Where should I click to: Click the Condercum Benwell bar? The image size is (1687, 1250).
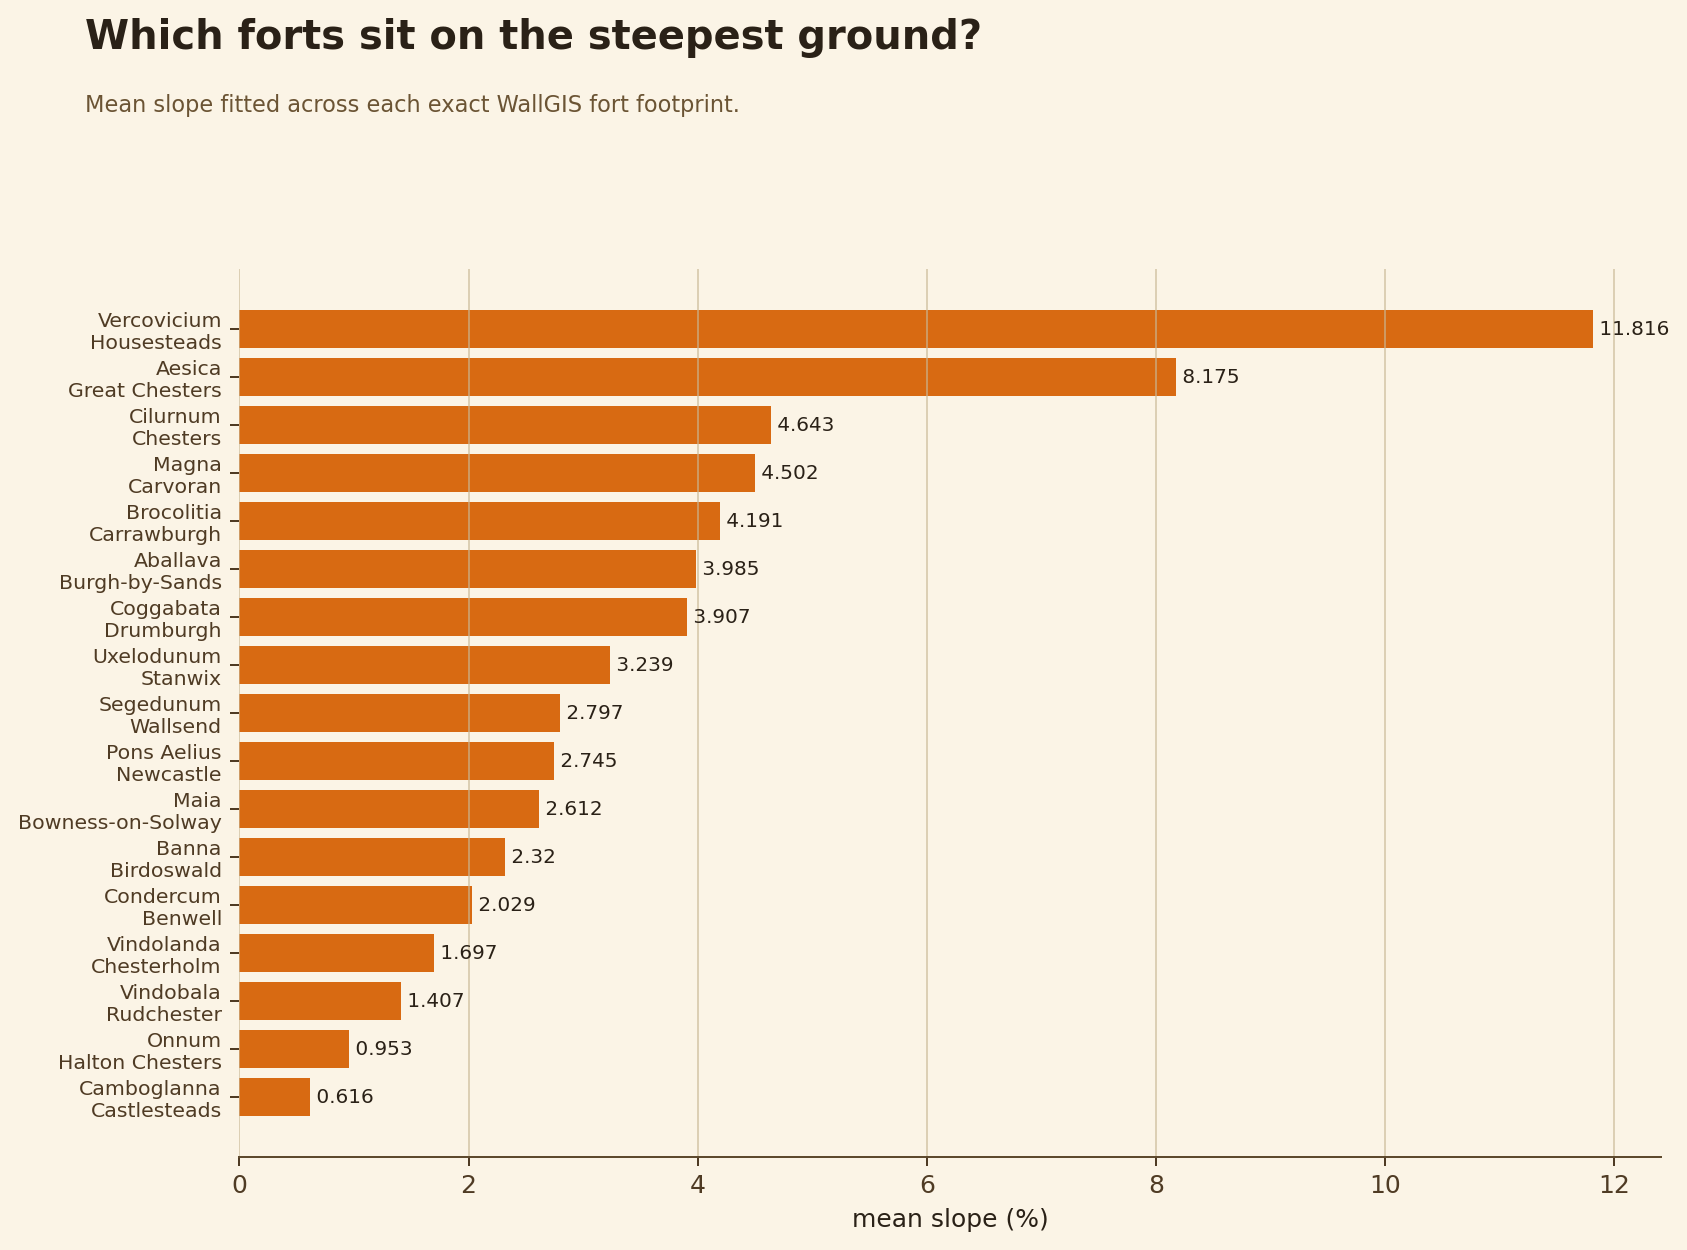coord(356,905)
